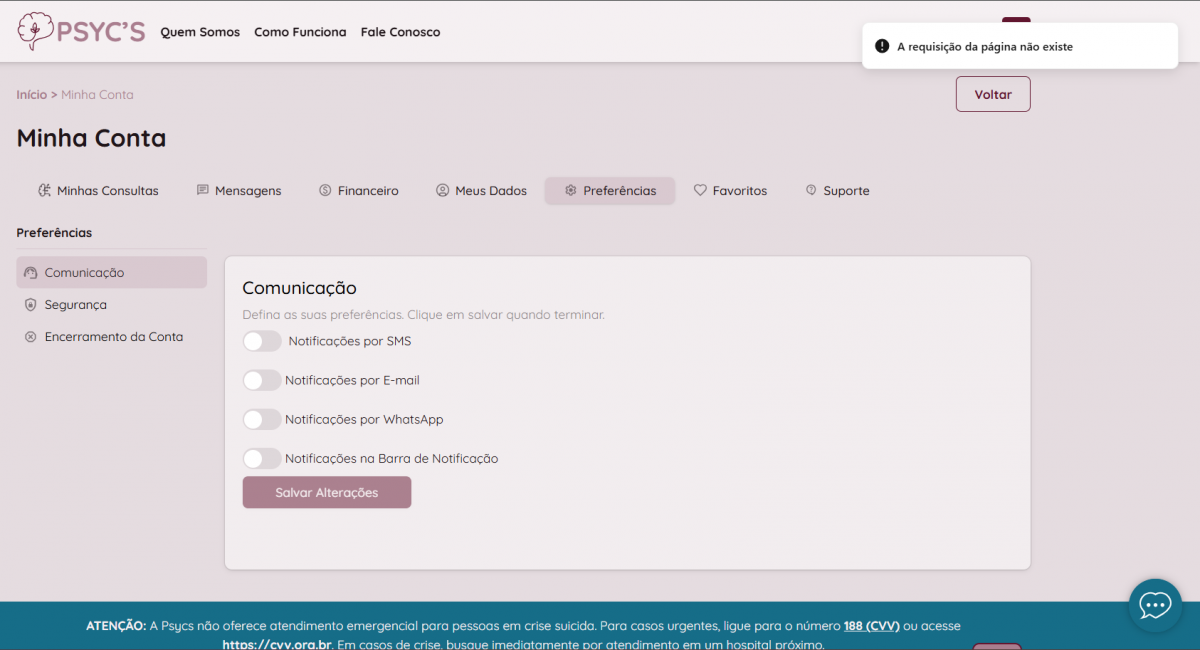Open the Suporte tab
1200x650 pixels.
[837, 191]
